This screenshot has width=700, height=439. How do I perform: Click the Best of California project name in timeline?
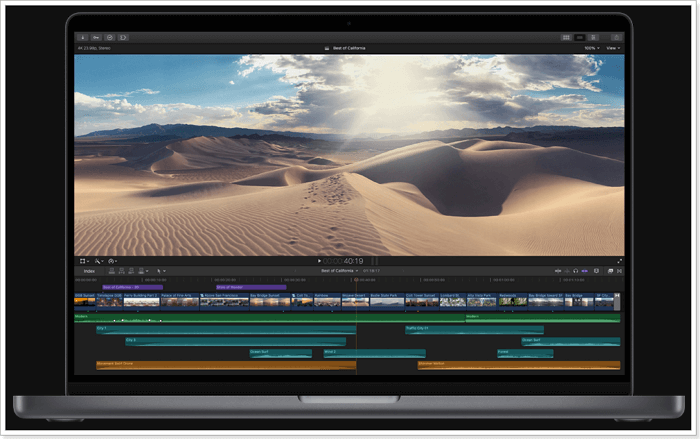coord(339,271)
